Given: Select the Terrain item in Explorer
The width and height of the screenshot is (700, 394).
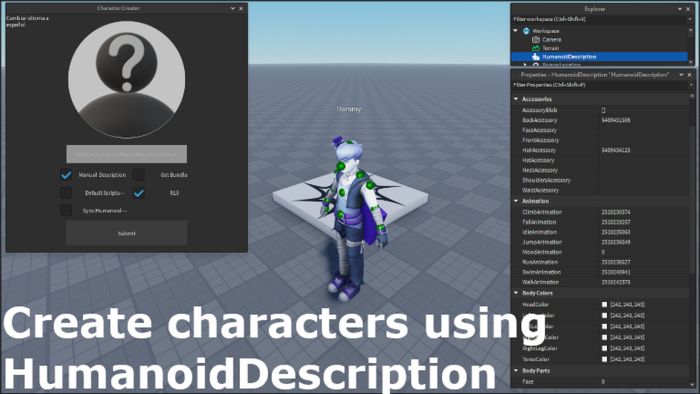Looking at the screenshot, I should (550, 48).
